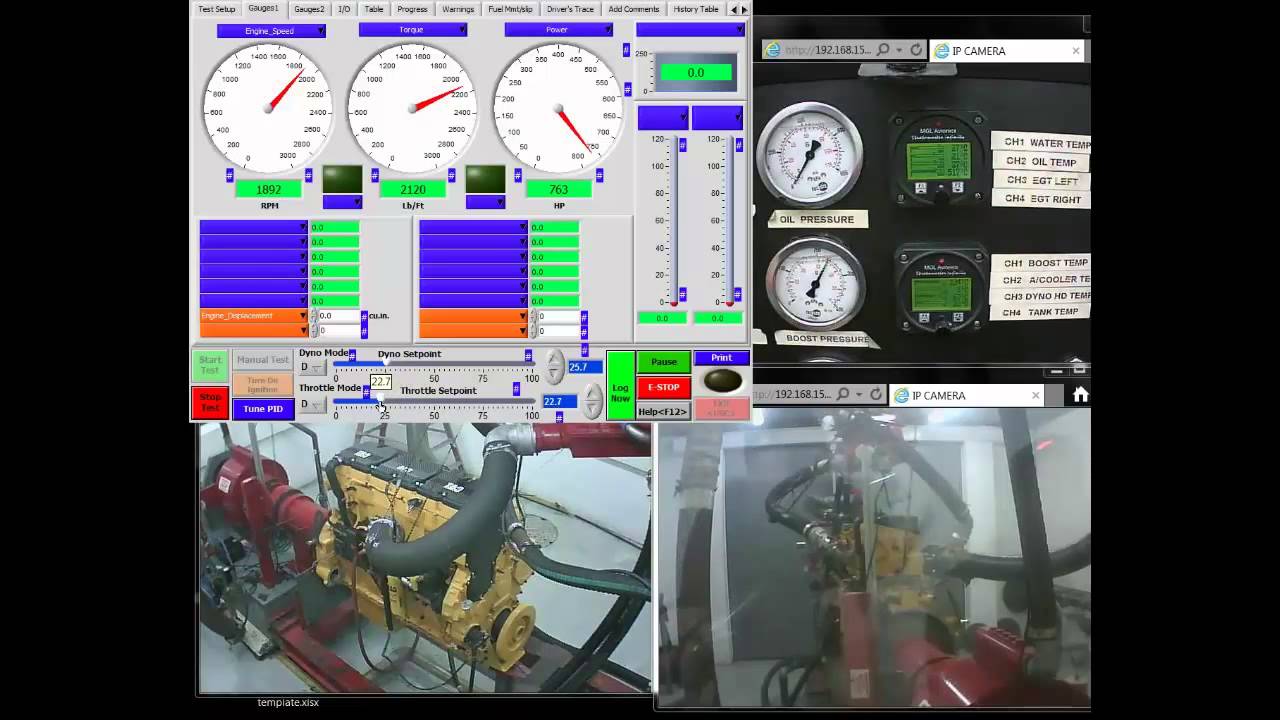
Task: Click the blue Print button
Action: (x=721, y=358)
